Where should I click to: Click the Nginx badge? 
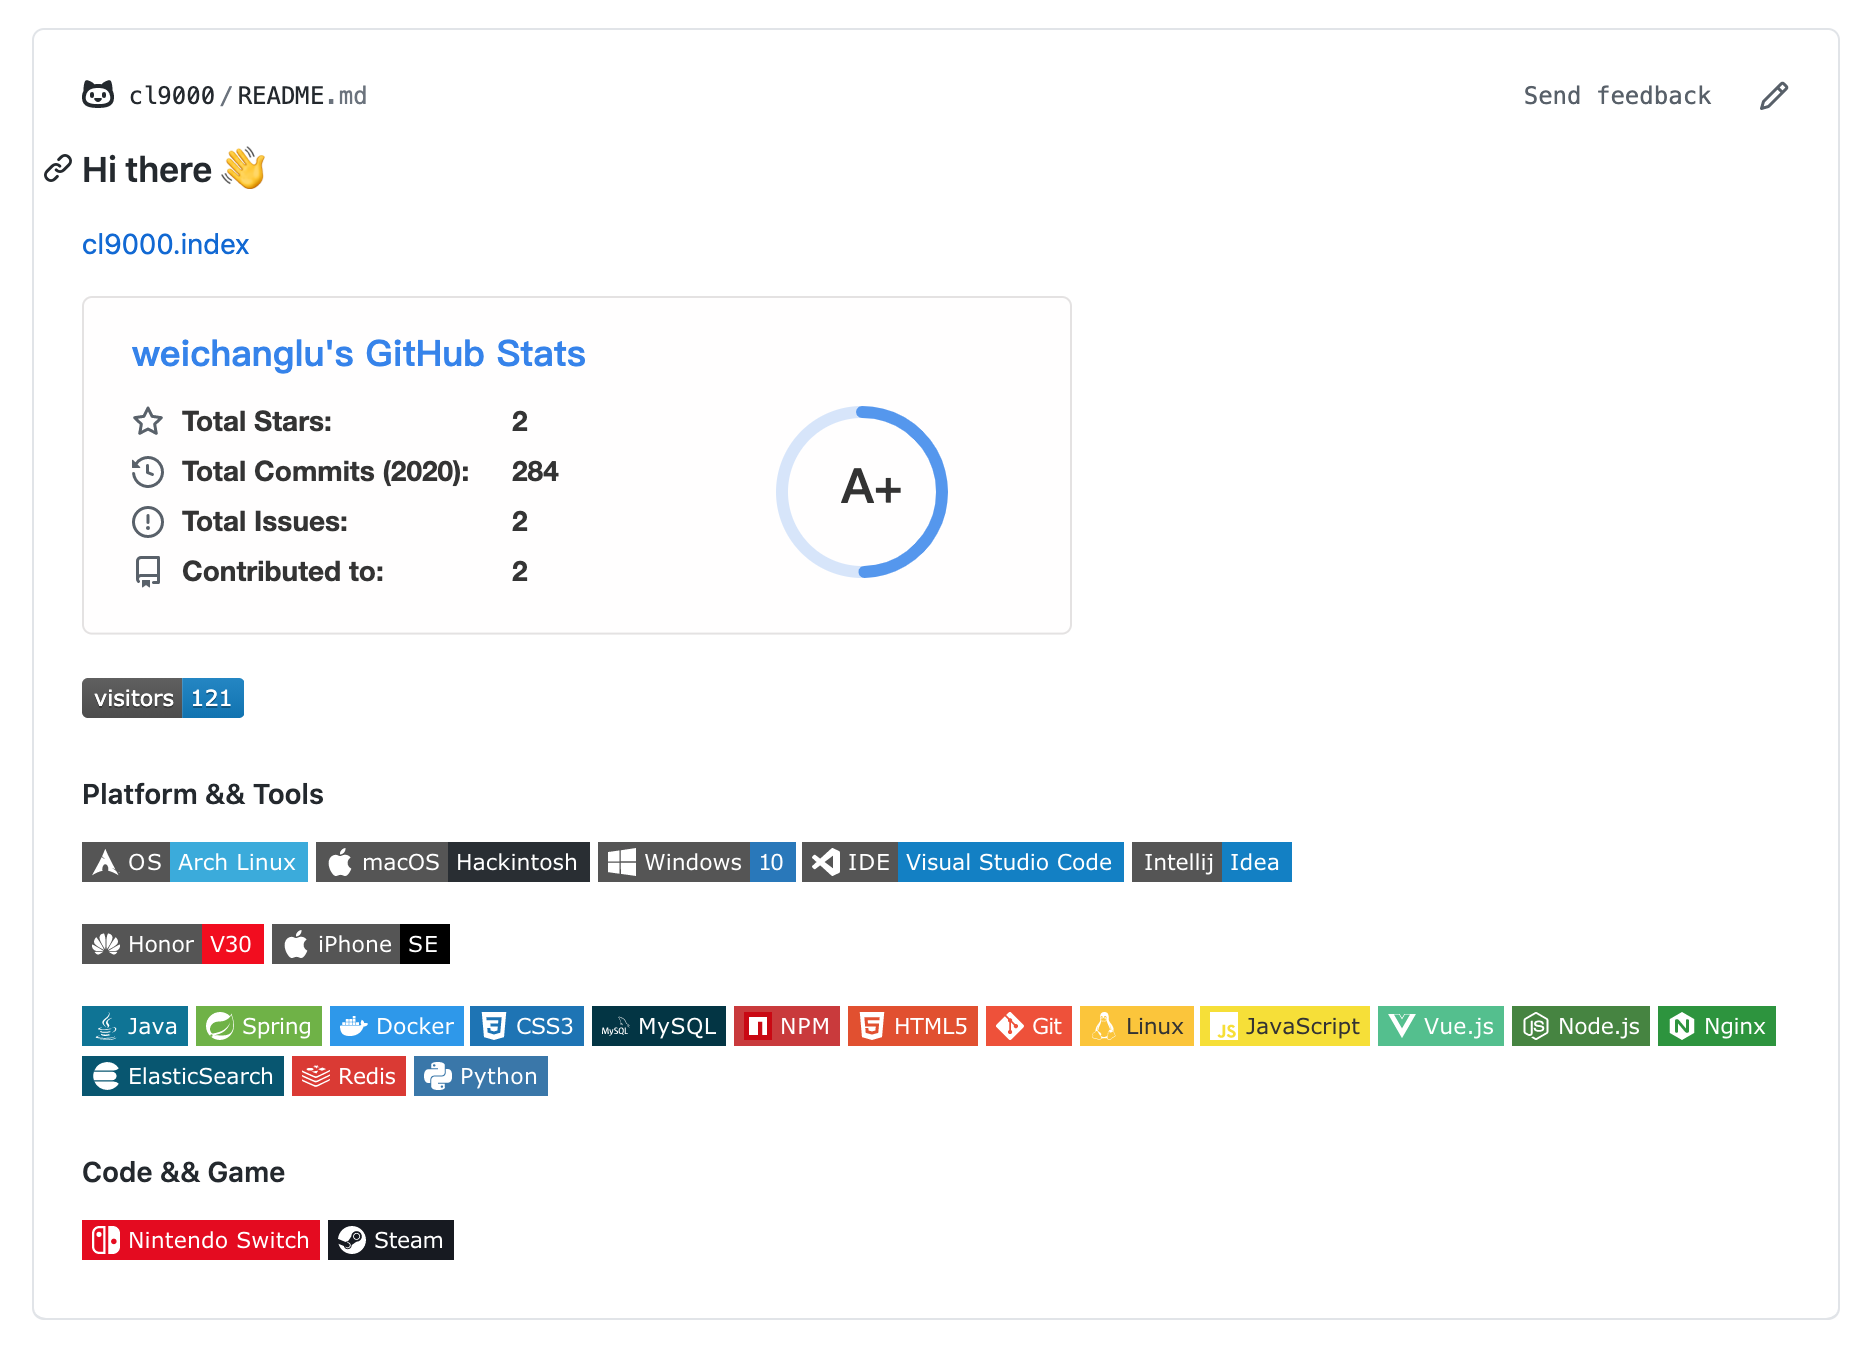(x=1717, y=1026)
